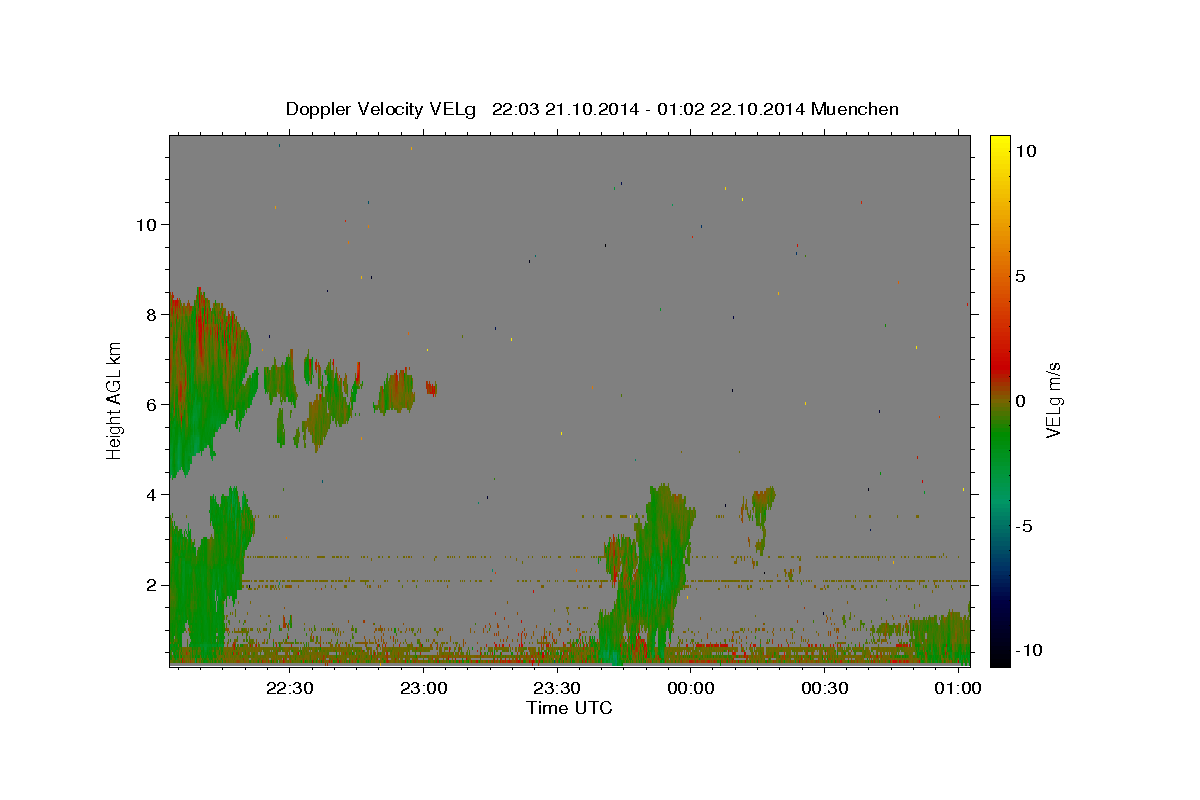This screenshot has width=1200, height=800.
Task: Click the 00:30 time tick label
Action: 825,689
